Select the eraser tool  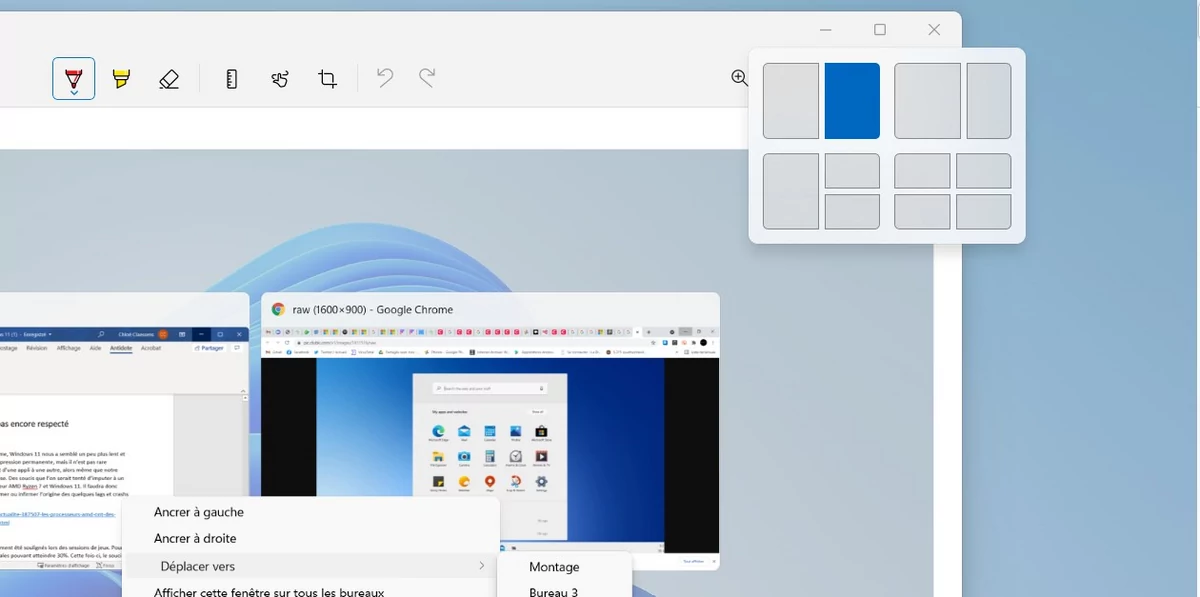click(169, 78)
